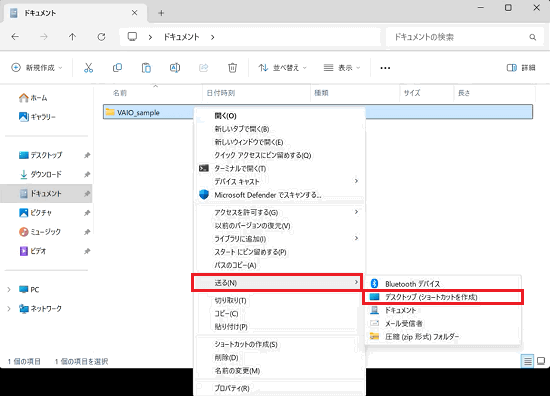Open デスクトップ in the sidebar
Viewport: 550px width, 396px height.
[x=41, y=155]
